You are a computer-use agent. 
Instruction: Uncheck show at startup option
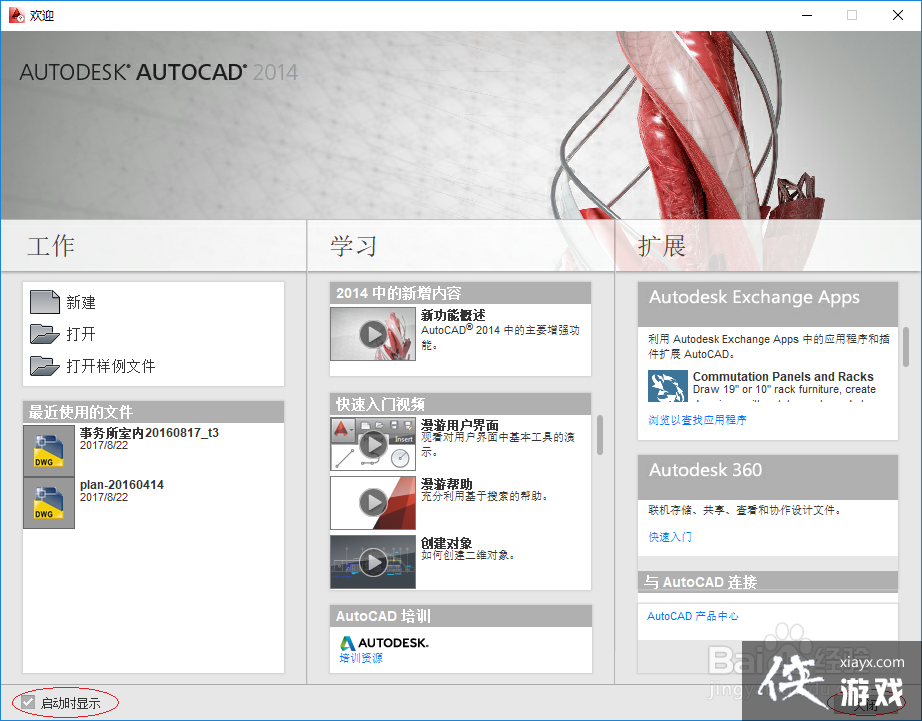[x=26, y=702]
